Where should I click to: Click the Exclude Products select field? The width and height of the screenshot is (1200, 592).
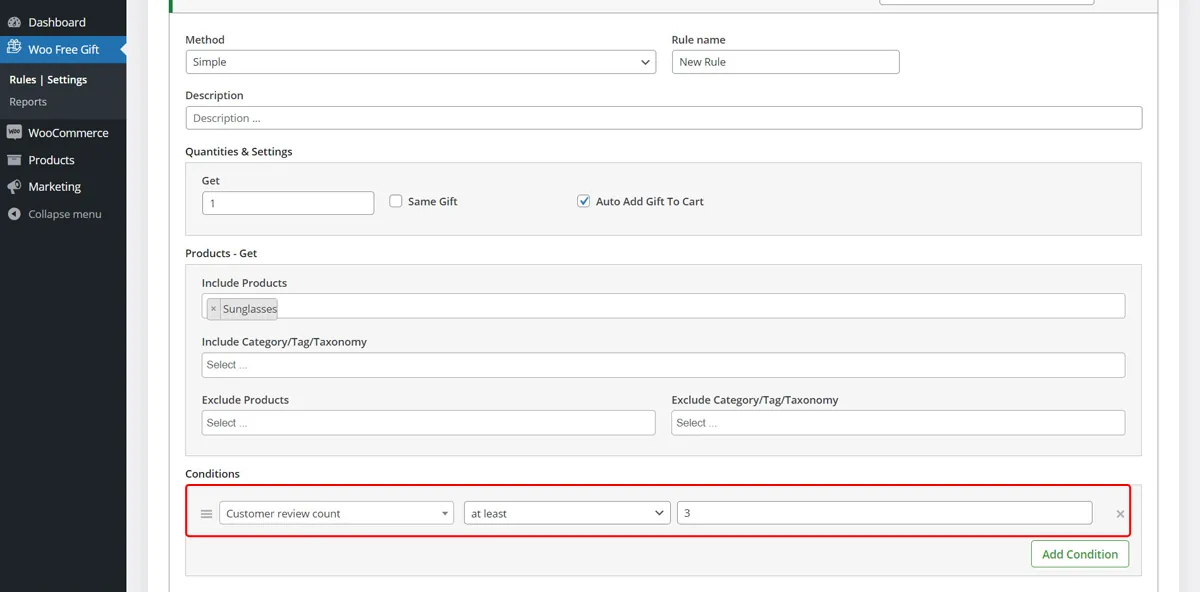pos(428,423)
